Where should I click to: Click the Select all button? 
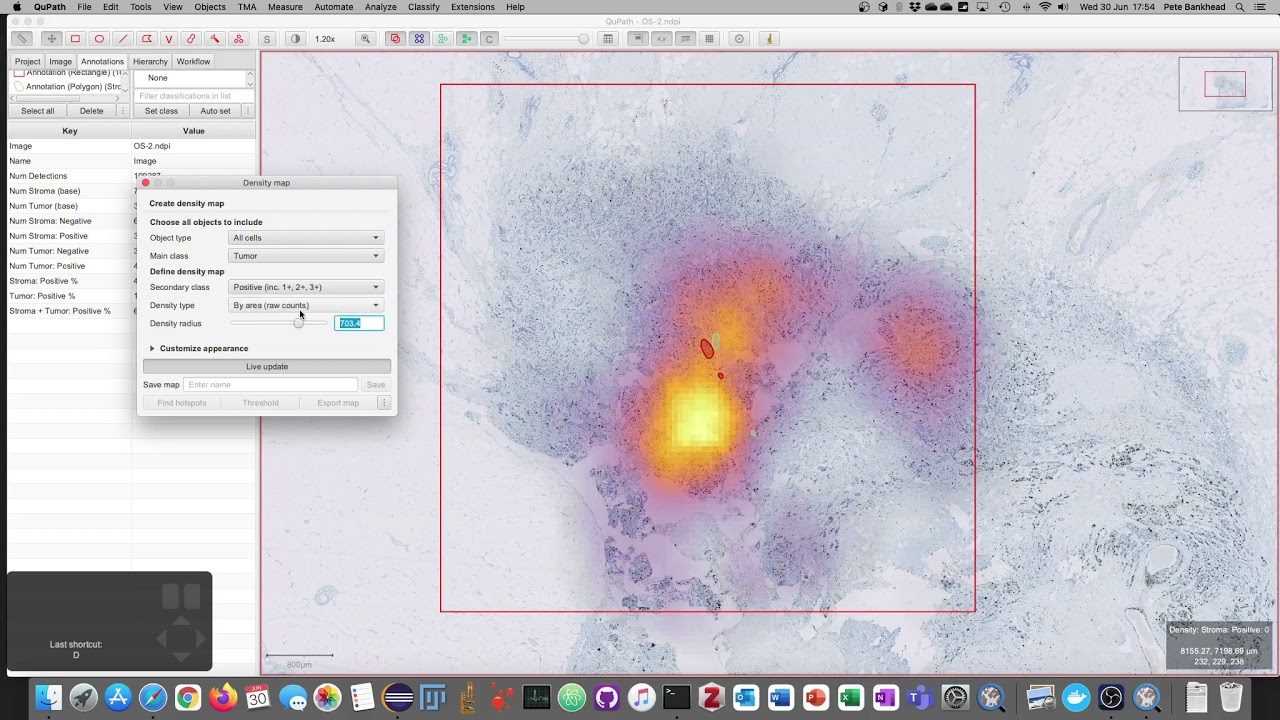pyautogui.click(x=38, y=111)
